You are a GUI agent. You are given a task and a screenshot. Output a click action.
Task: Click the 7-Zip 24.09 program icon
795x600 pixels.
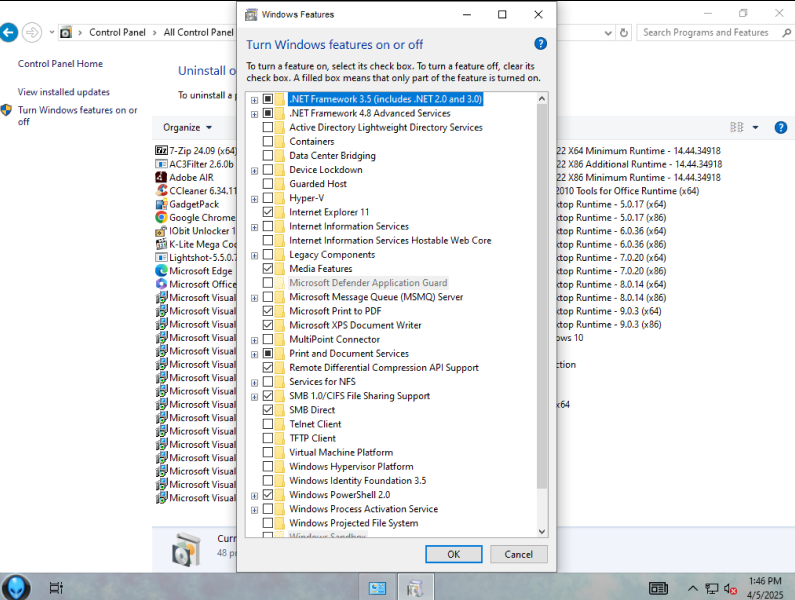pyautogui.click(x=161, y=151)
